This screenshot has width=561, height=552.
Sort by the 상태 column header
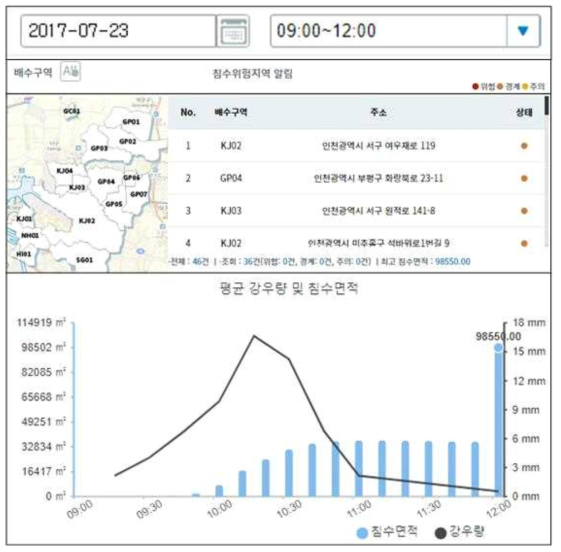point(524,112)
